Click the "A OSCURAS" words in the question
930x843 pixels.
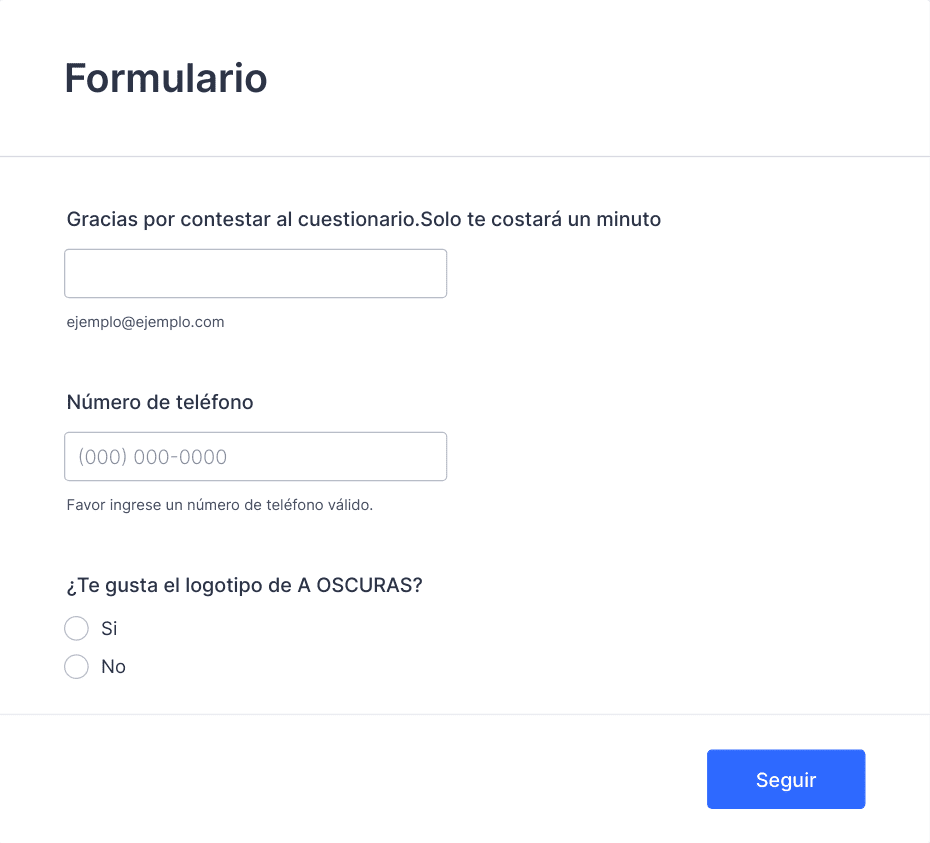pos(360,586)
